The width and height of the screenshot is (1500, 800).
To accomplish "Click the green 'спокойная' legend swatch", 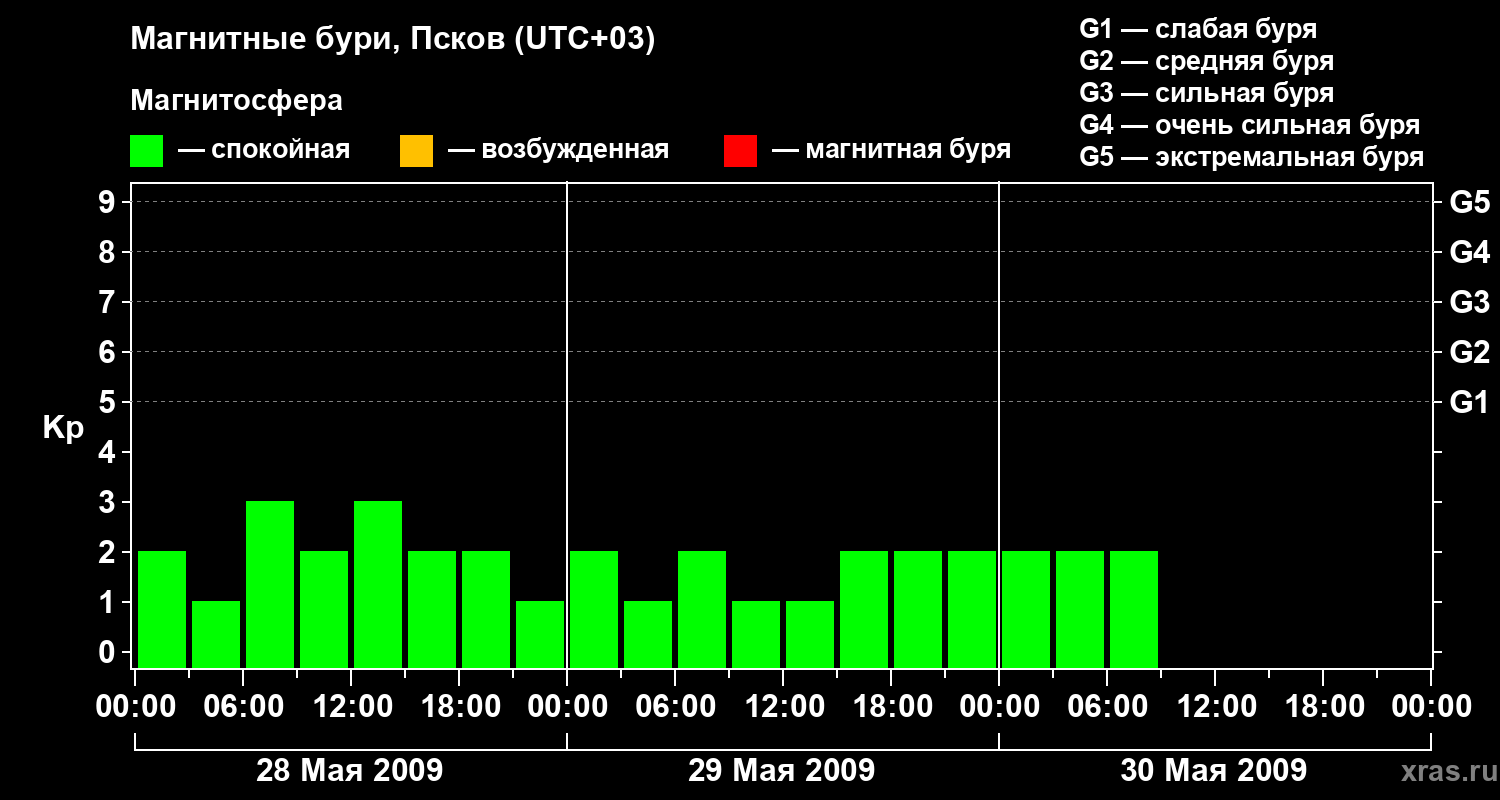I will pos(147,151).
